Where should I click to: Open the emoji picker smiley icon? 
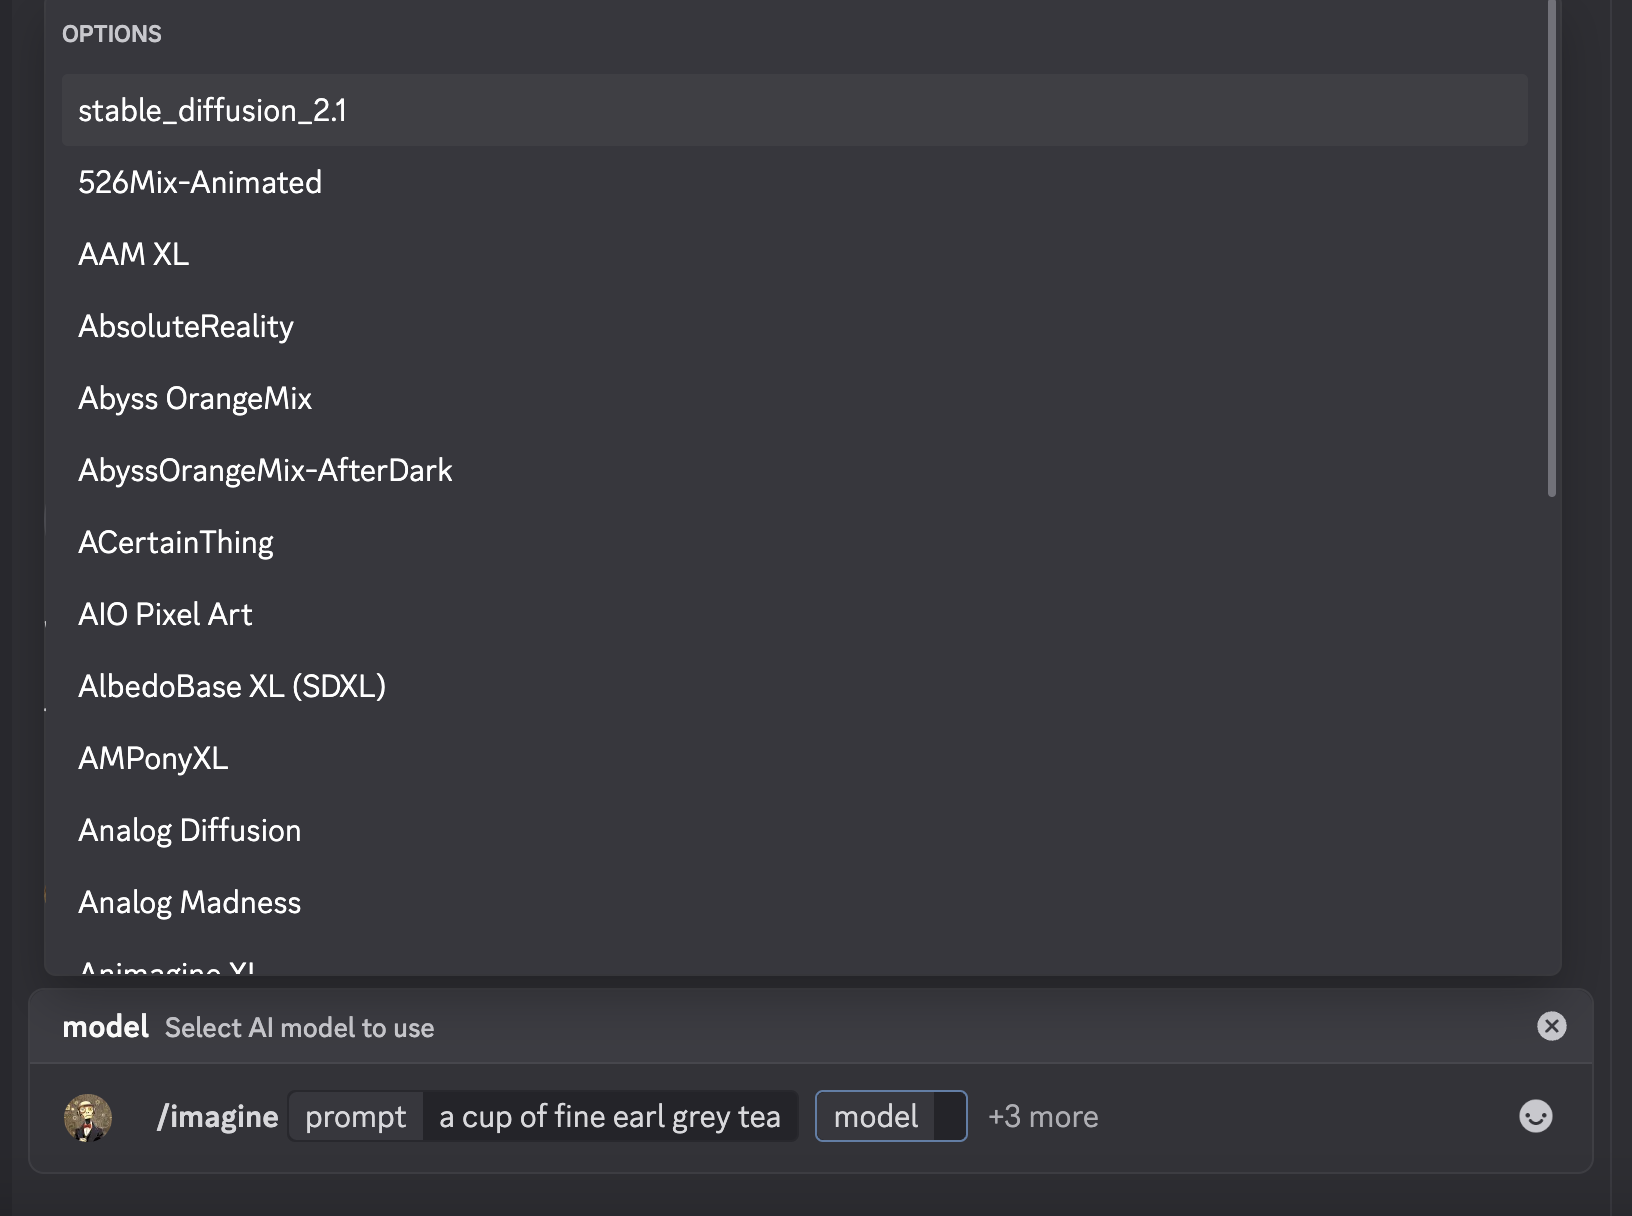(x=1535, y=1116)
